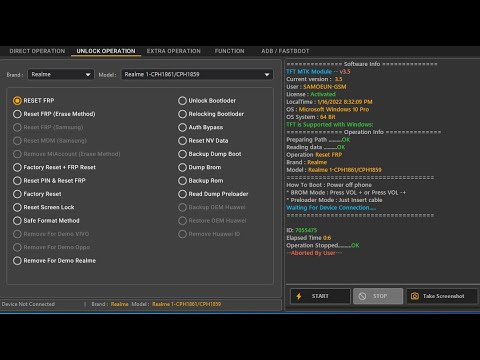Image resolution: width=480 pixels, height=360 pixels.
Task: Switch to UNLOCK OPERATION tab
Action: tap(106, 51)
